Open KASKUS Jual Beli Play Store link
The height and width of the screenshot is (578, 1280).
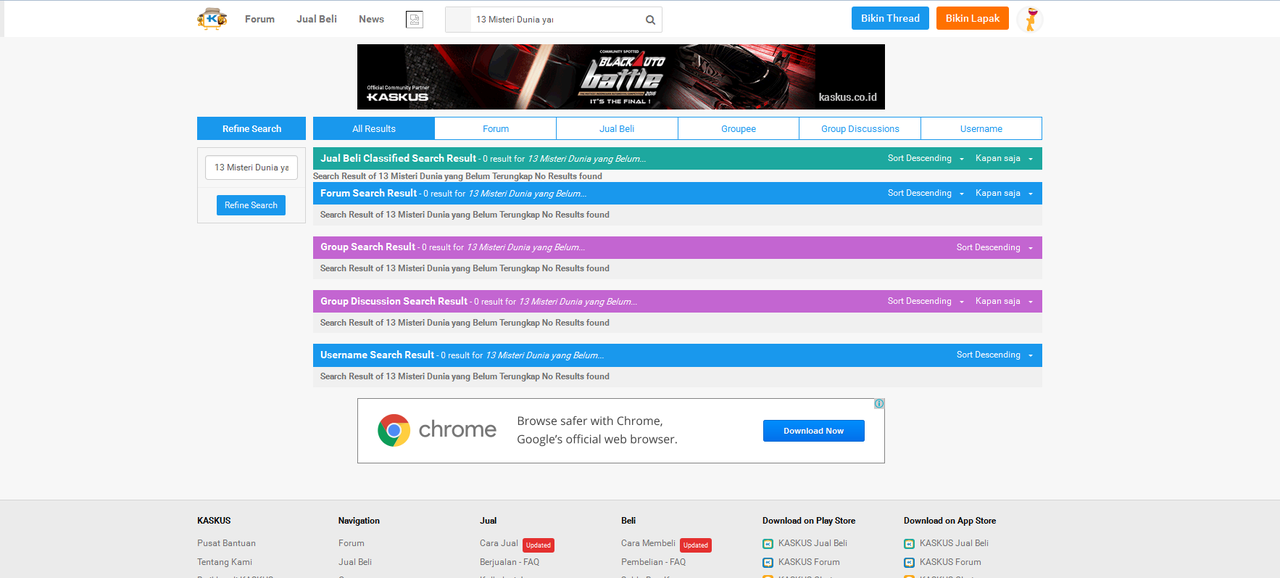(813, 543)
